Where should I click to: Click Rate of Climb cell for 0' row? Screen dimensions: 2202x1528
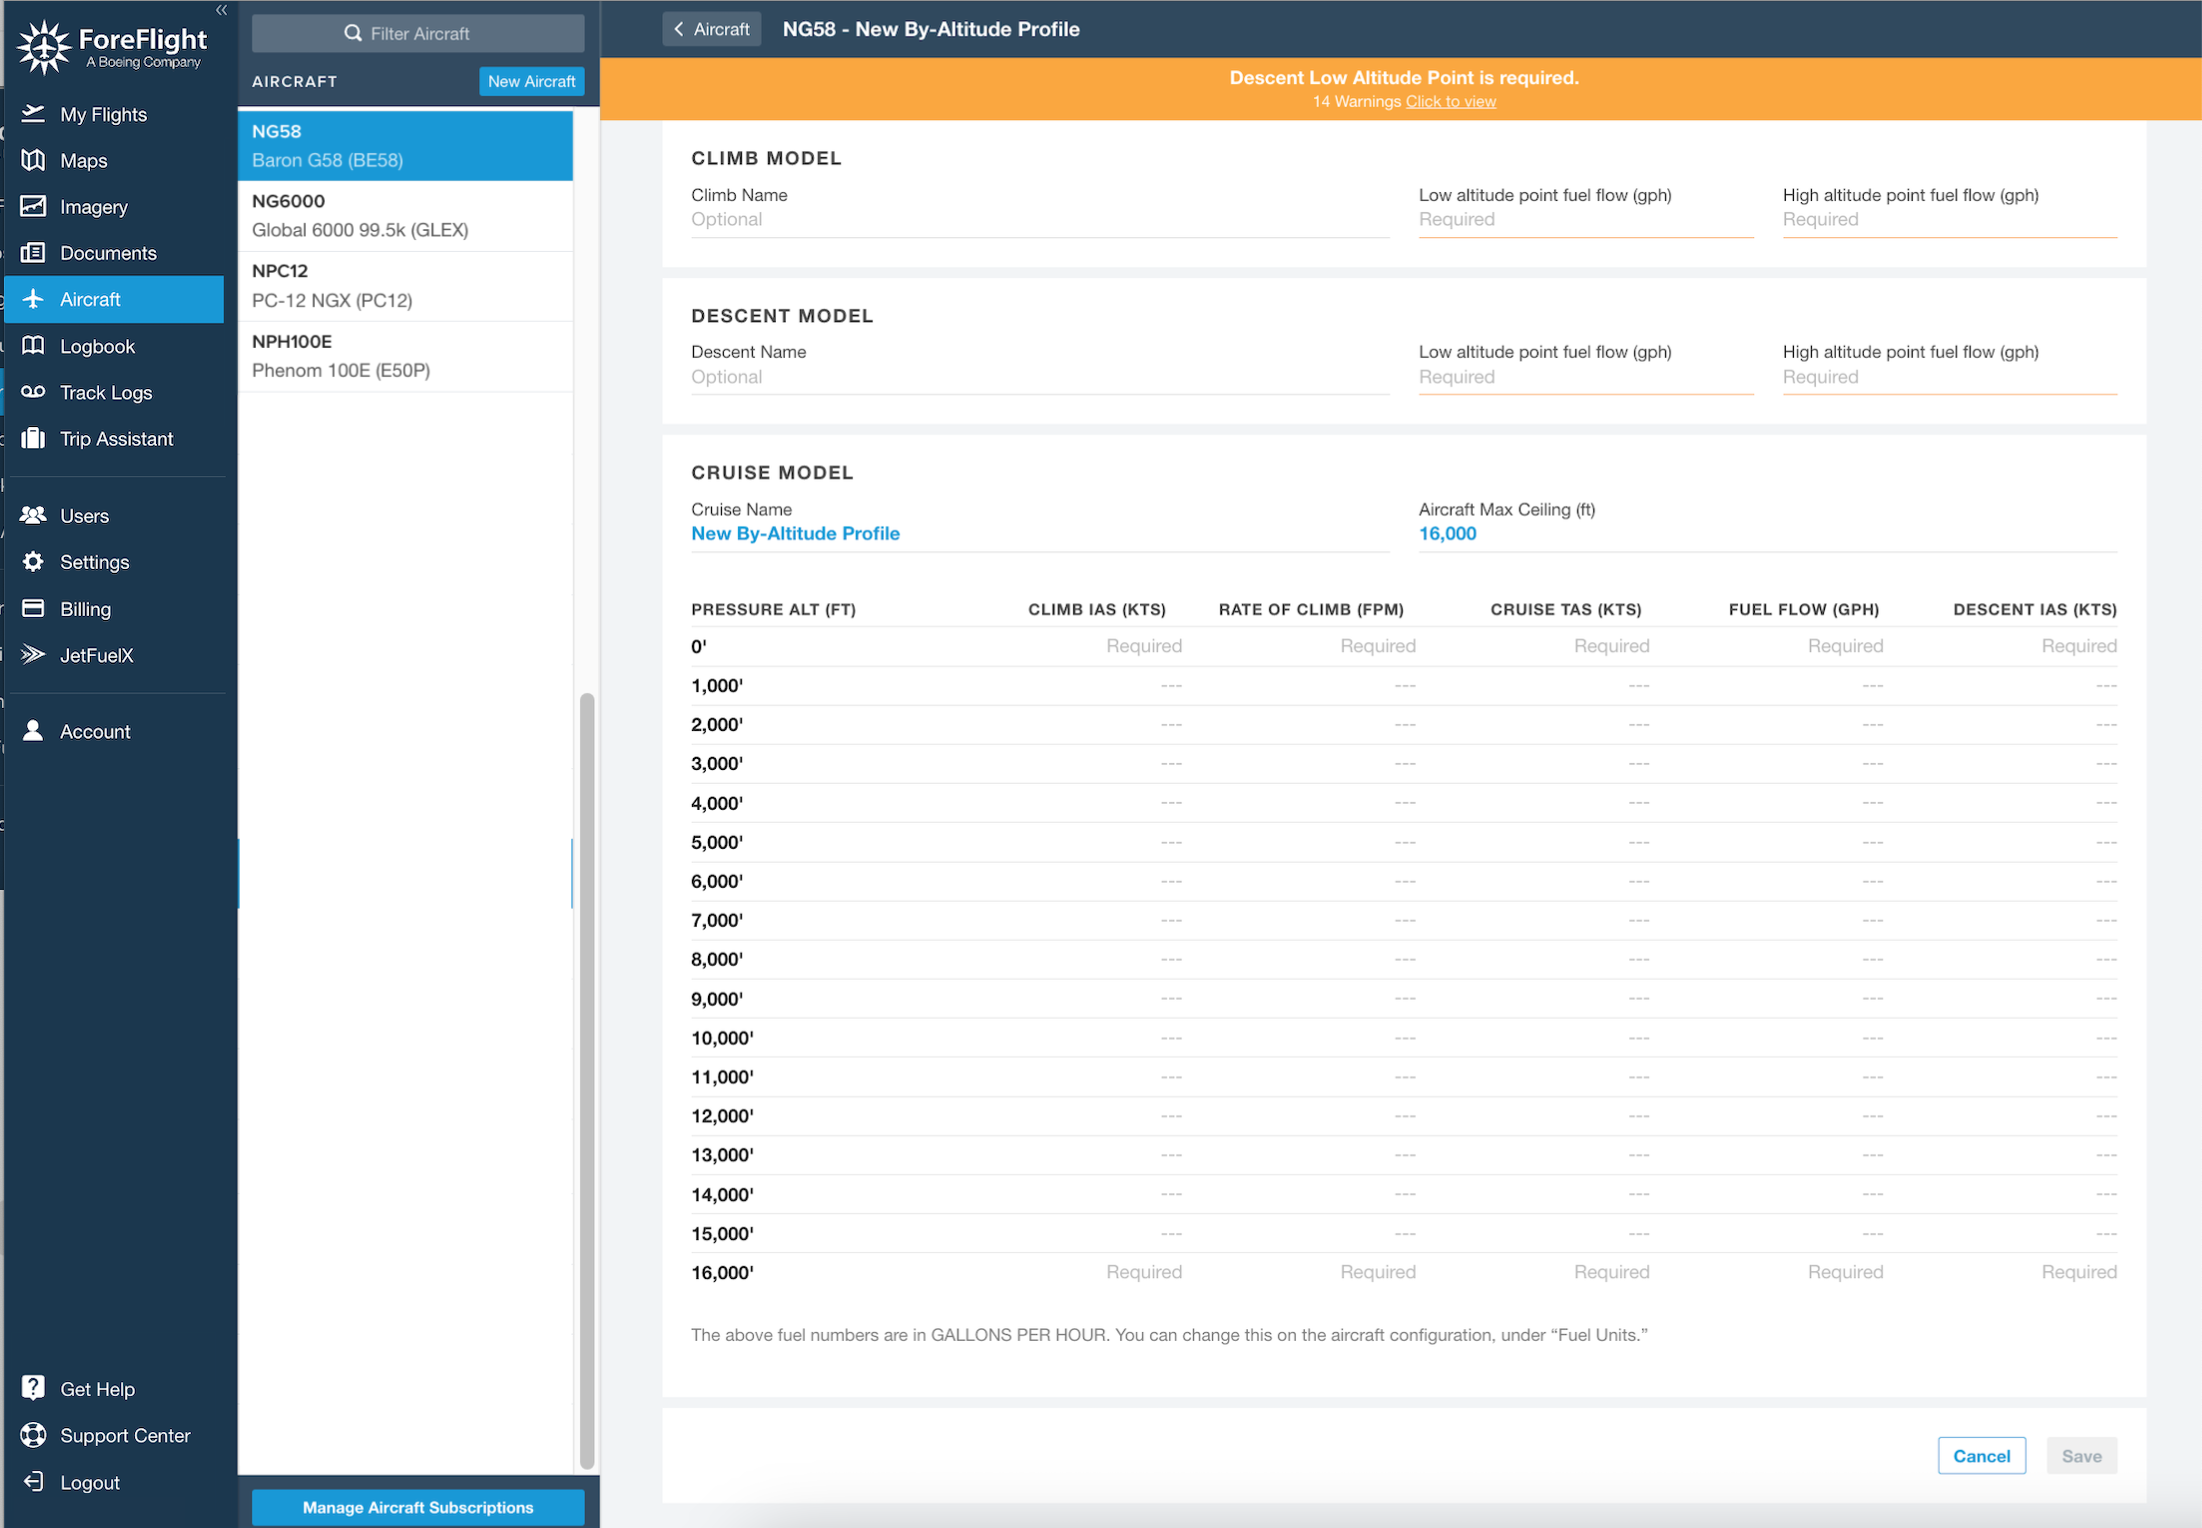(x=1378, y=646)
